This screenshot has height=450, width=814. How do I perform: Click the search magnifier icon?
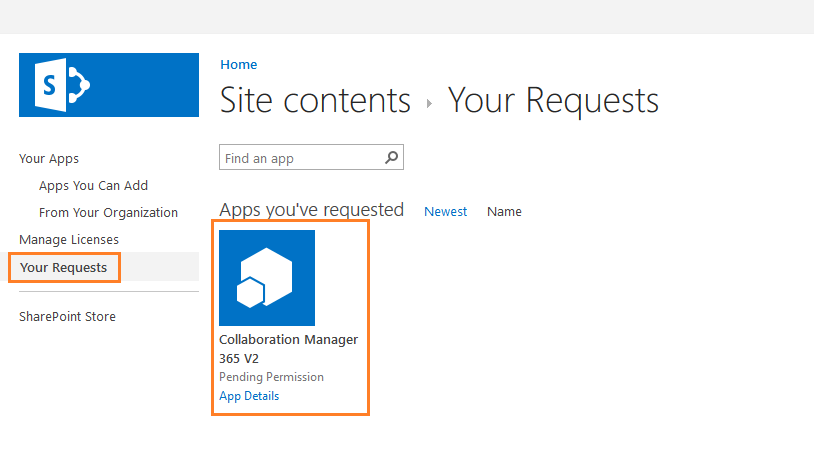click(x=392, y=158)
